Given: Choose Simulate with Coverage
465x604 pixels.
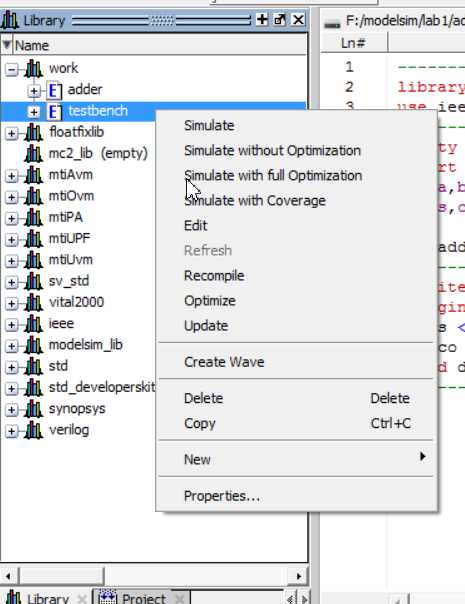Looking at the screenshot, I should [x=297, y=201].
